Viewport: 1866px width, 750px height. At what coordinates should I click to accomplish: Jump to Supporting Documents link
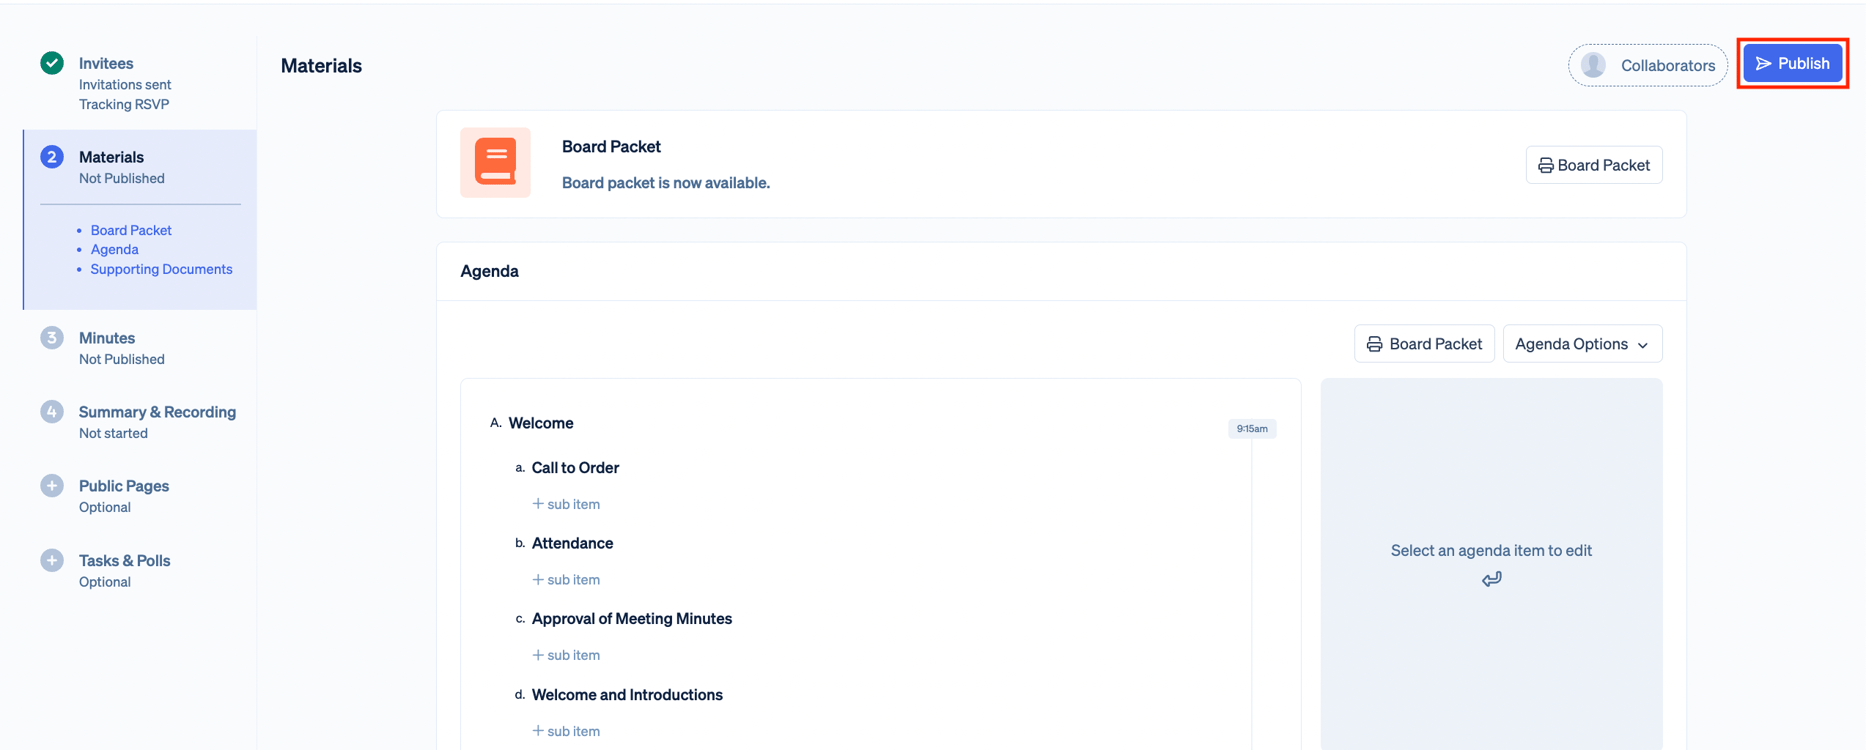161,269
